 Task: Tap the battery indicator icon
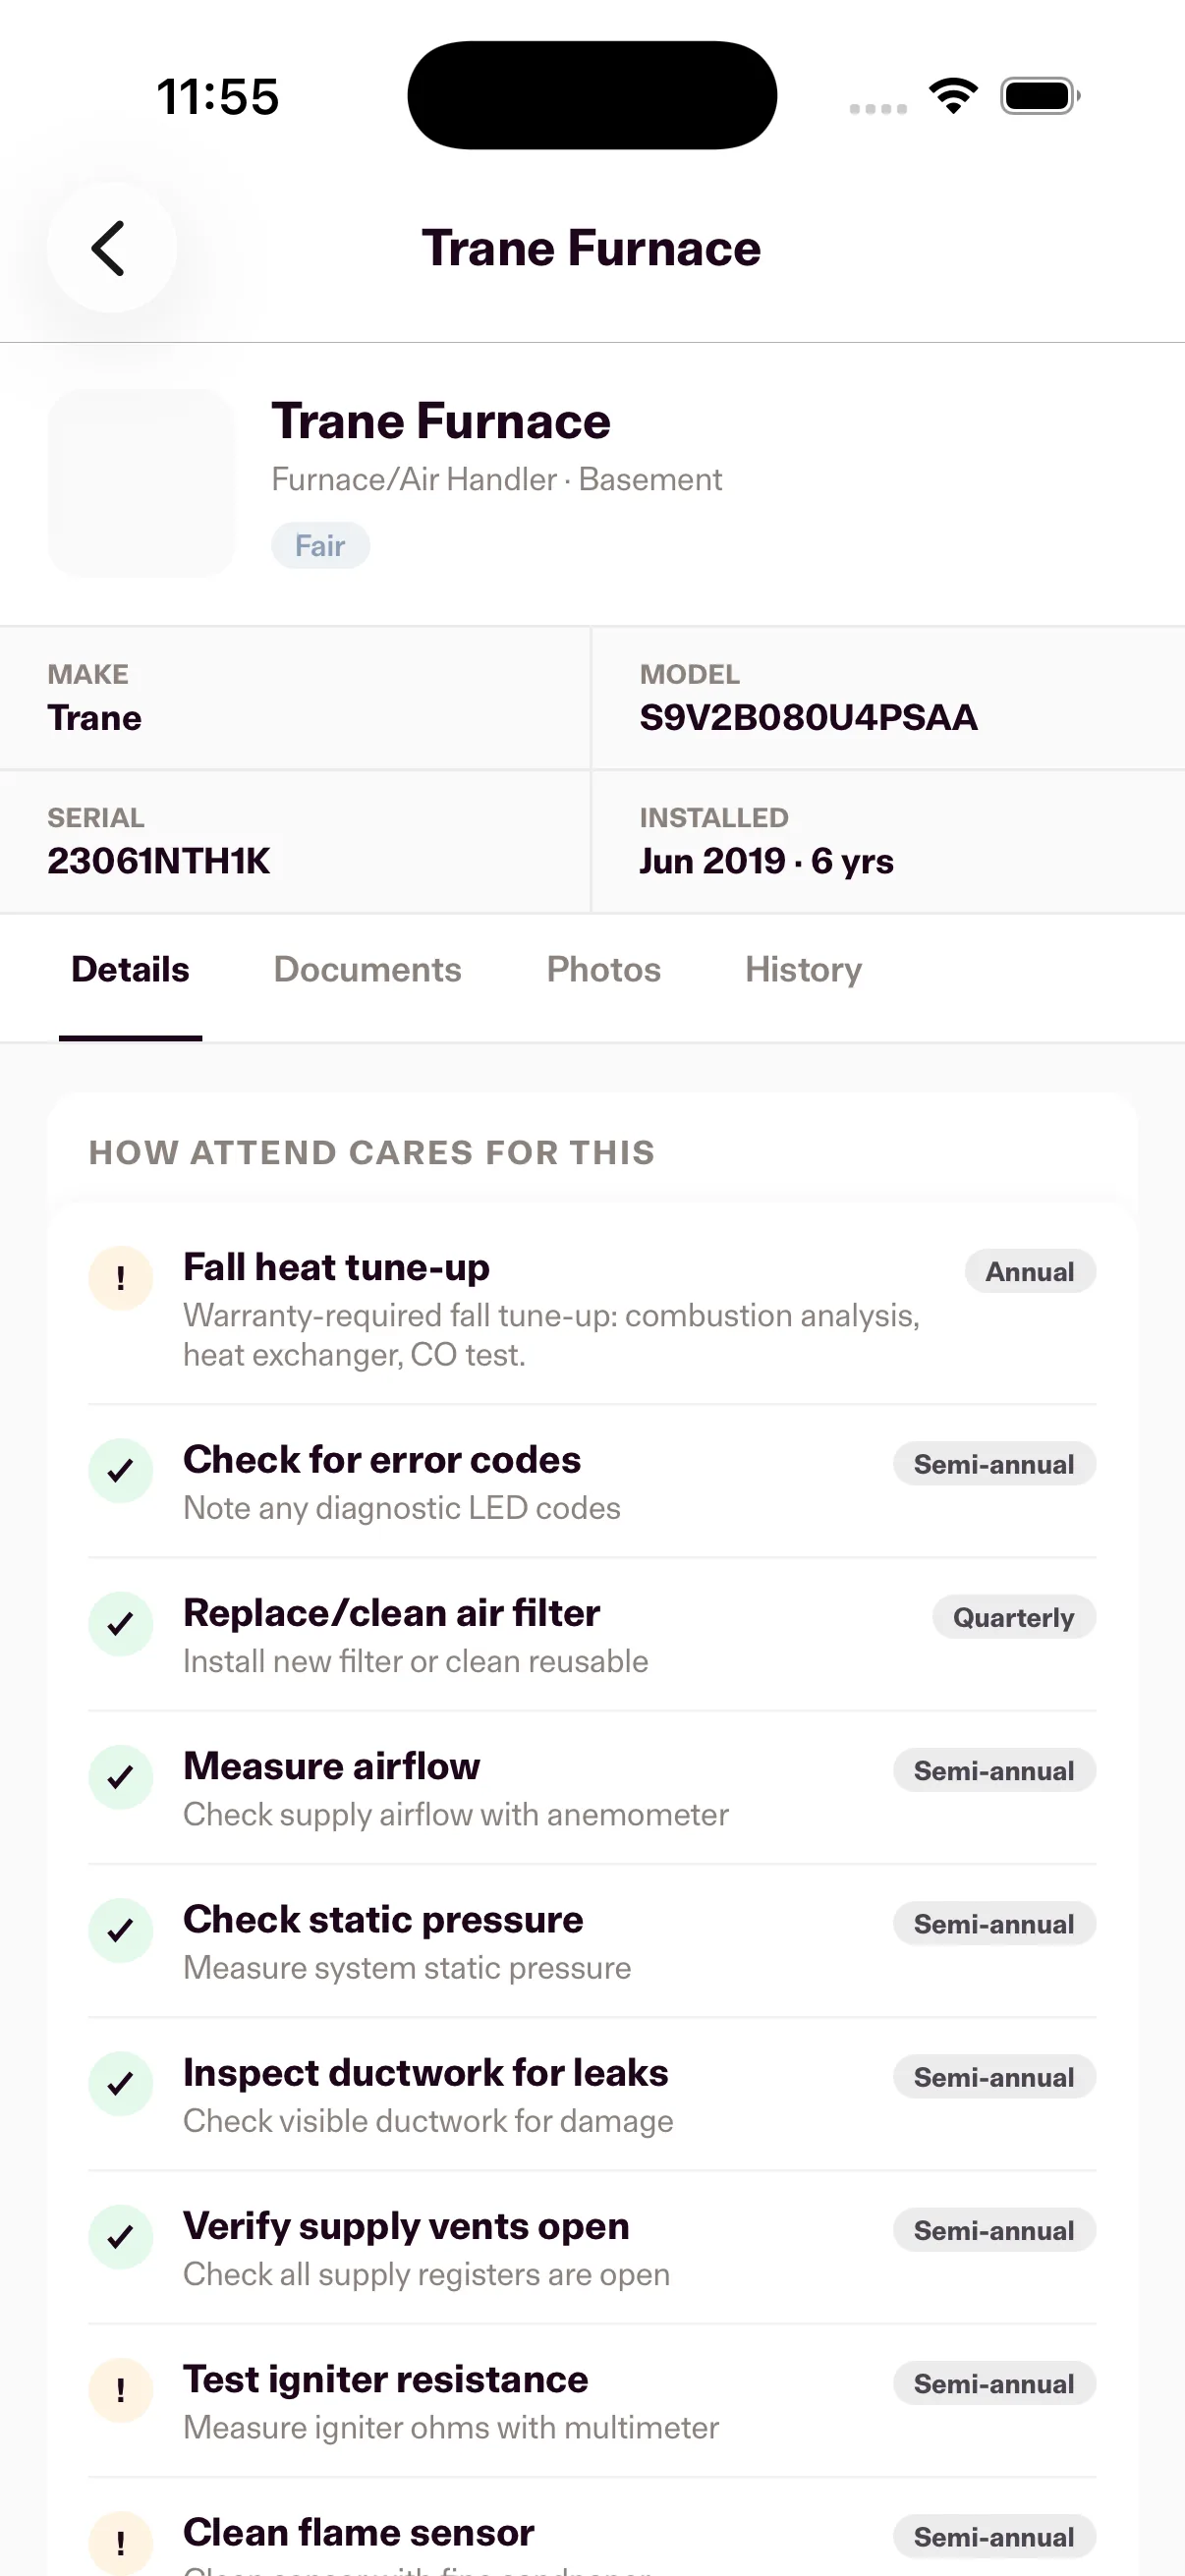1040,96
